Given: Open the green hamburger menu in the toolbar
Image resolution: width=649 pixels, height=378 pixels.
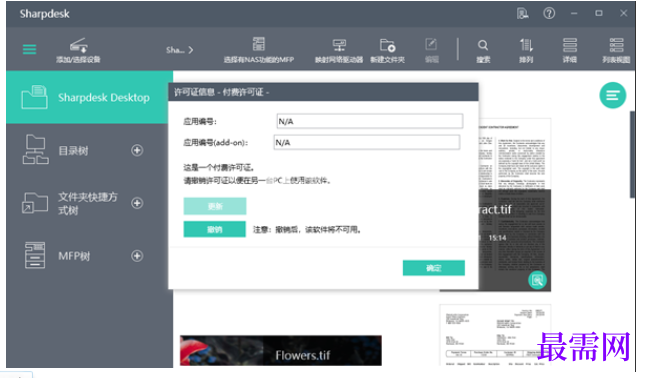Looking at the screenshot, I should (29, 50).
